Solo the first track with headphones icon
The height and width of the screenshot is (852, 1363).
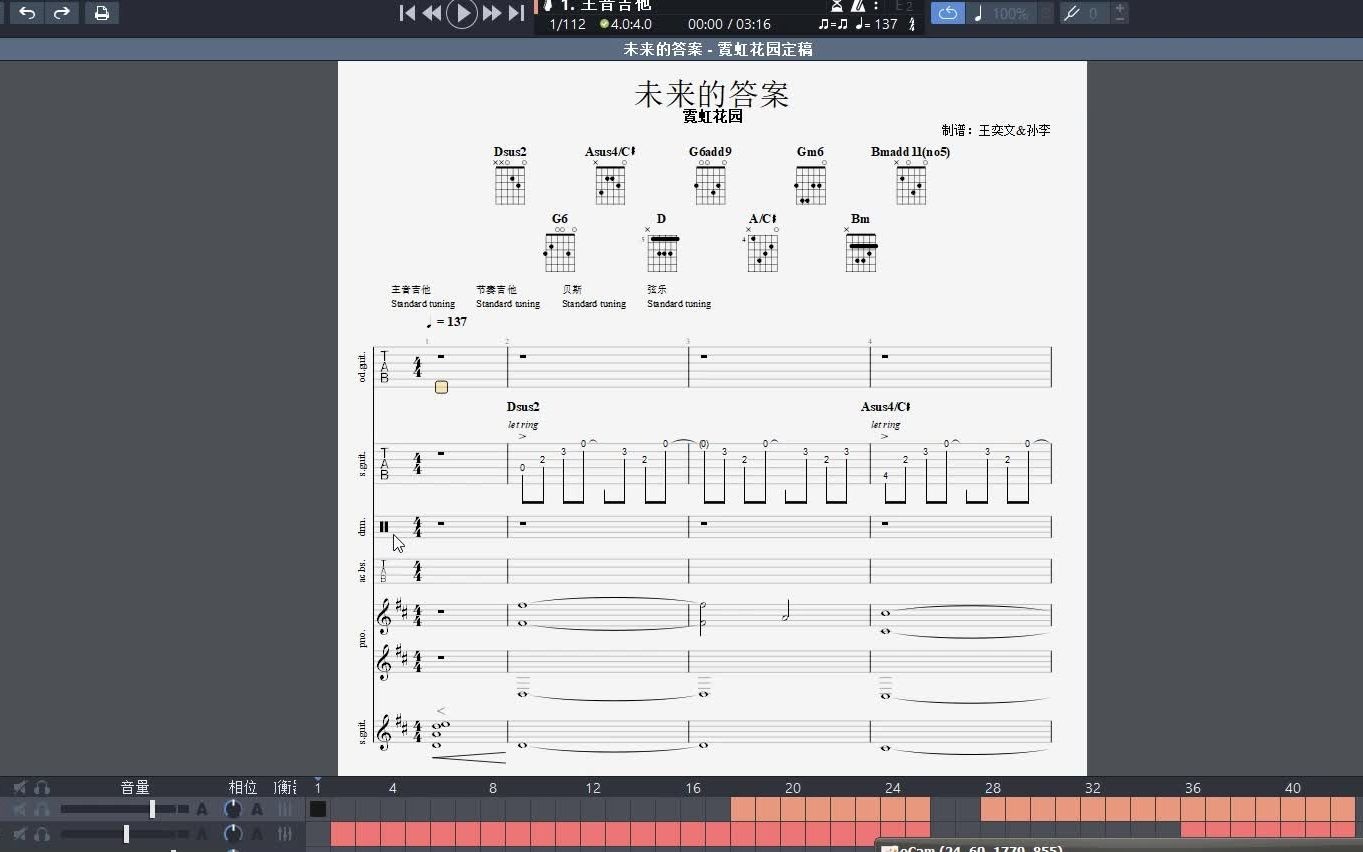[x=42, y=809]
